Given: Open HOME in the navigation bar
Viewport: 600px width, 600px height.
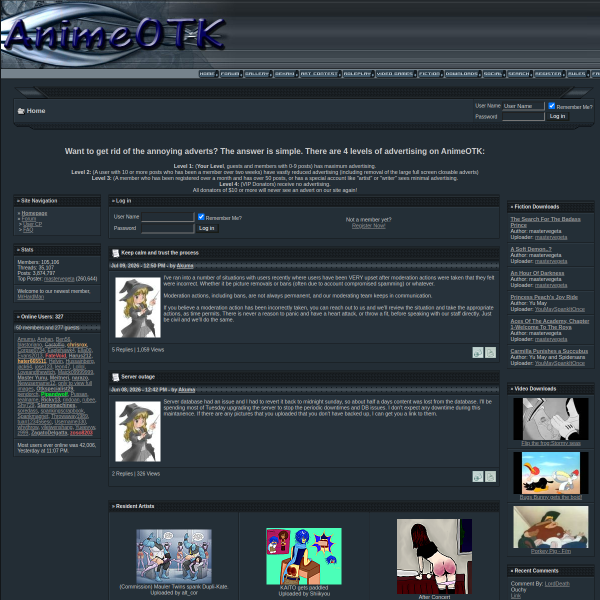Looking at the screenshot, I should [x=208, y=74].
